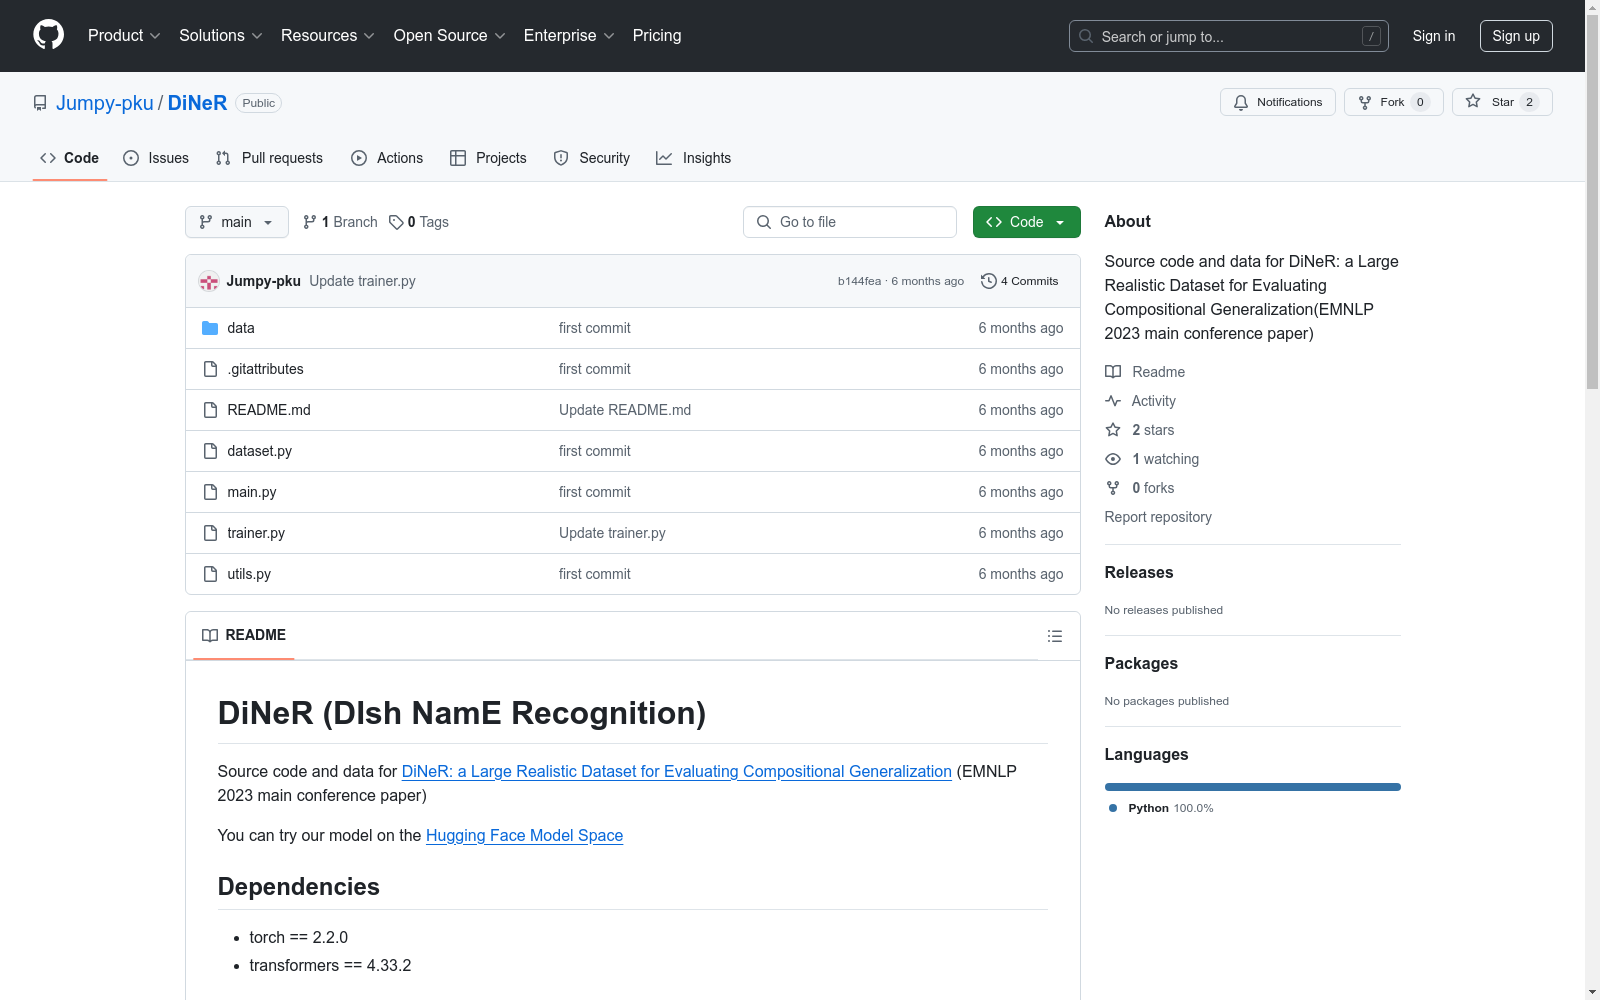Click Sign in
Screen dimensions: 1600x1000
pos(1433,36)
